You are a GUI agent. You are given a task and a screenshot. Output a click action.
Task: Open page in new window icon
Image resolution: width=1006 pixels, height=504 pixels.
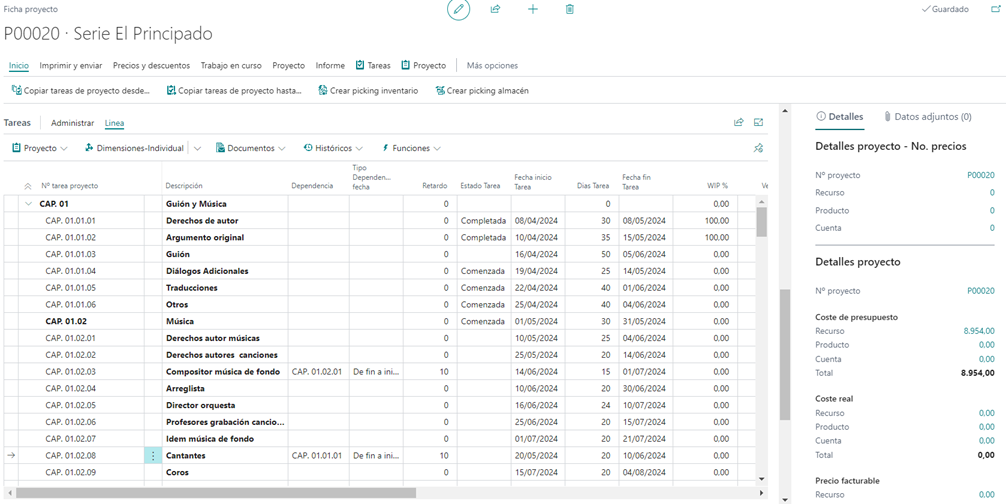pyautogui.click(x=996, y=10)
